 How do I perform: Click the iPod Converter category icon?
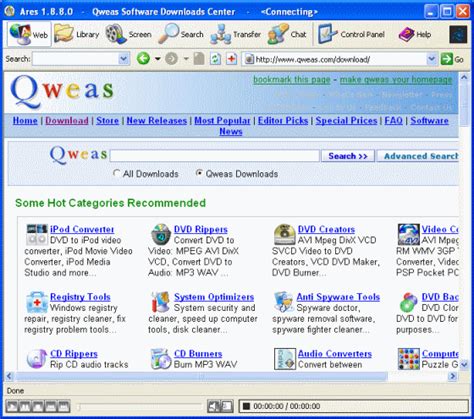click(37, 234)
